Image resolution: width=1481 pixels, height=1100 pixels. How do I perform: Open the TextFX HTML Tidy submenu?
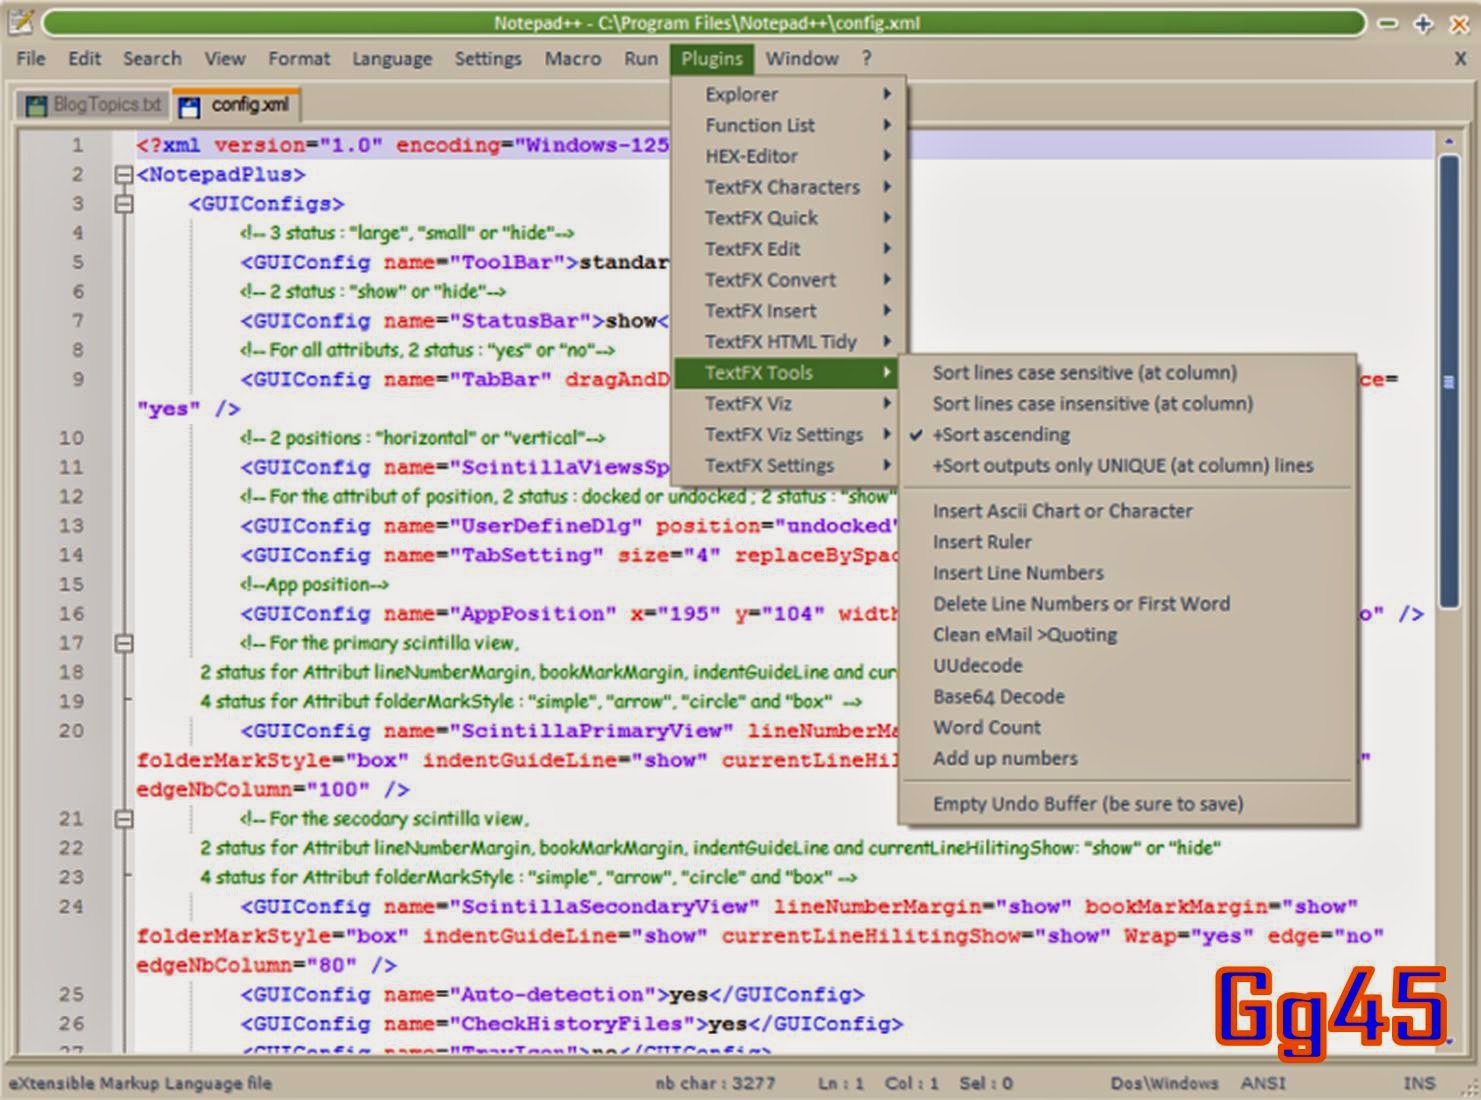pos(788,342)
